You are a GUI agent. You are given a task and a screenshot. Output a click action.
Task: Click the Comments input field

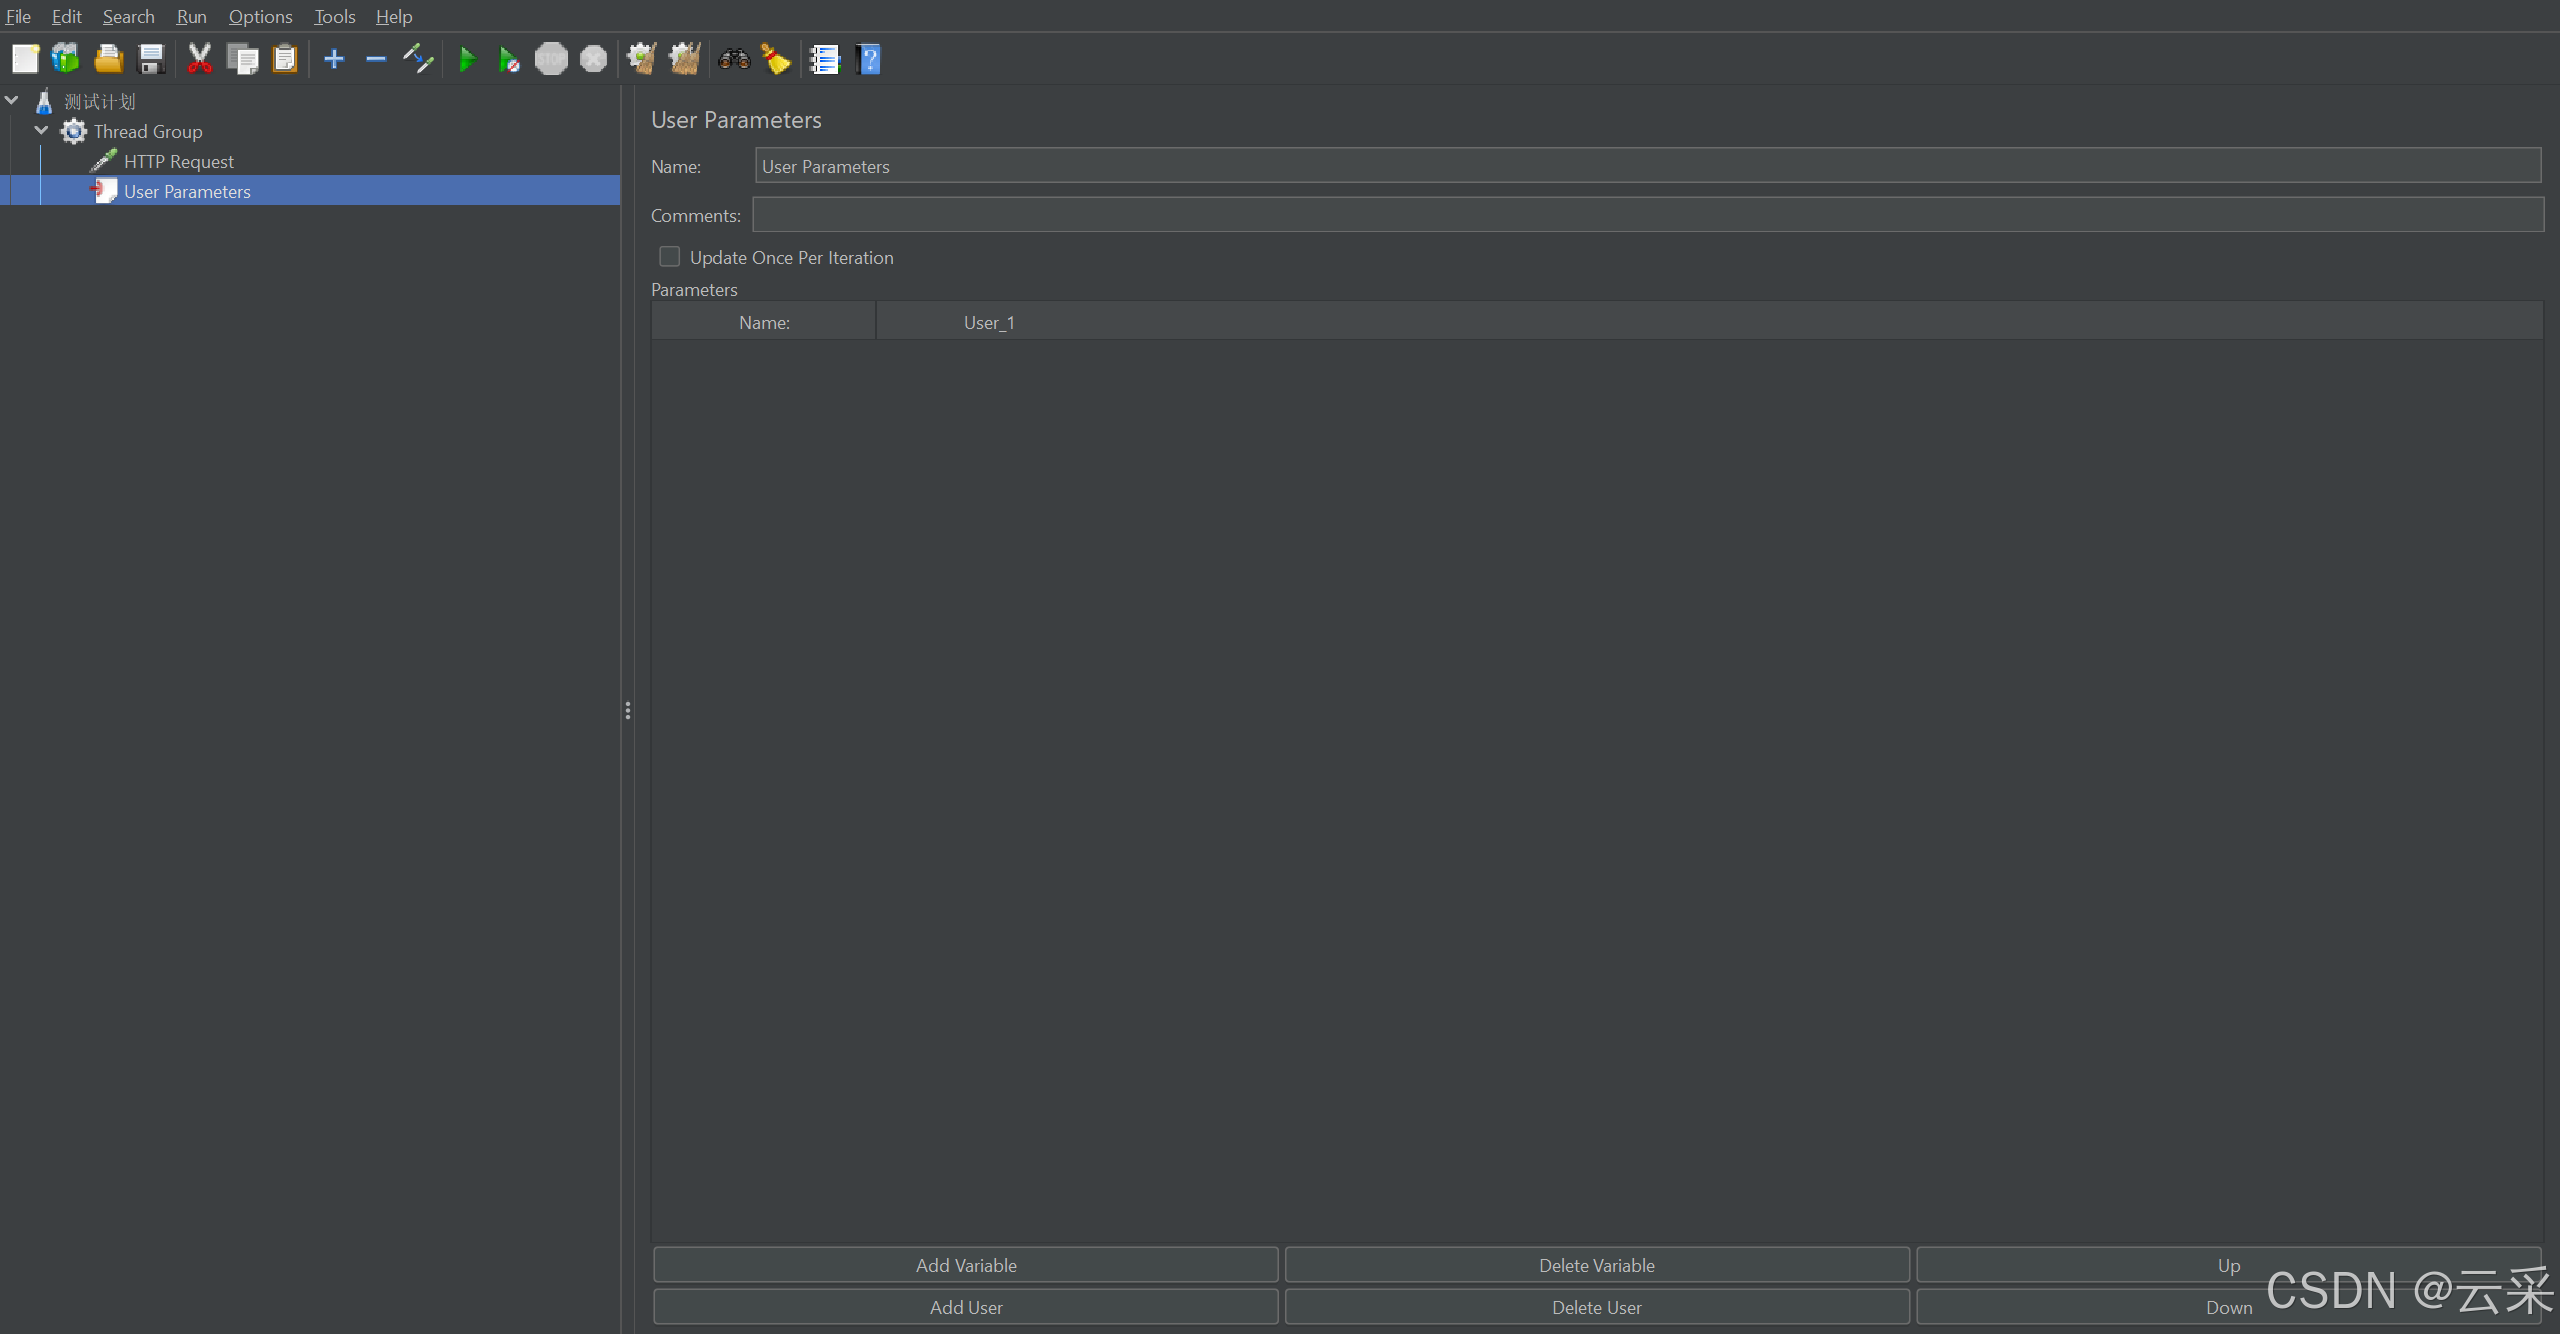tap(1648, 215)
